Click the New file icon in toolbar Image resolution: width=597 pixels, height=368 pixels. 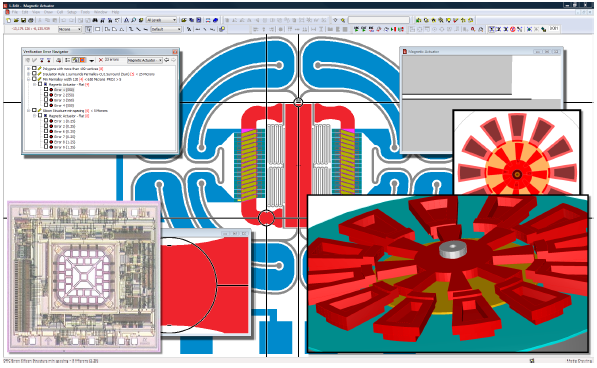9,20
